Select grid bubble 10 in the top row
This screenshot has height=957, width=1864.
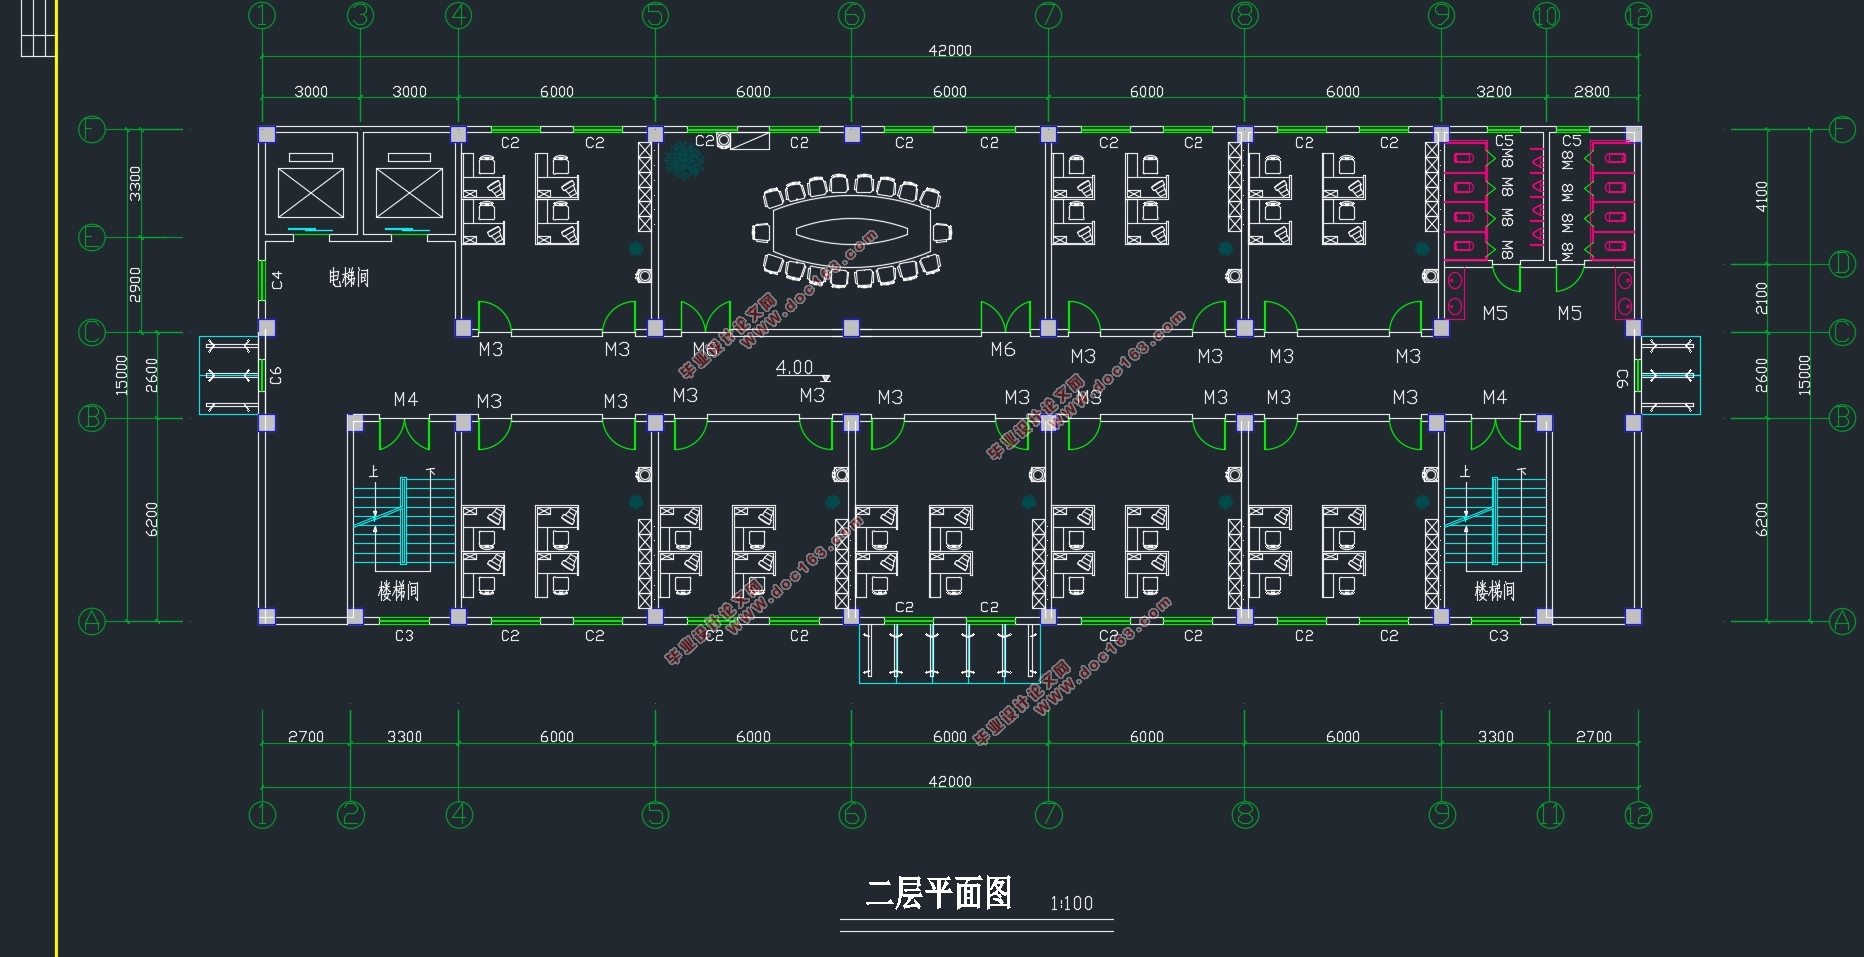[1546, 15]
